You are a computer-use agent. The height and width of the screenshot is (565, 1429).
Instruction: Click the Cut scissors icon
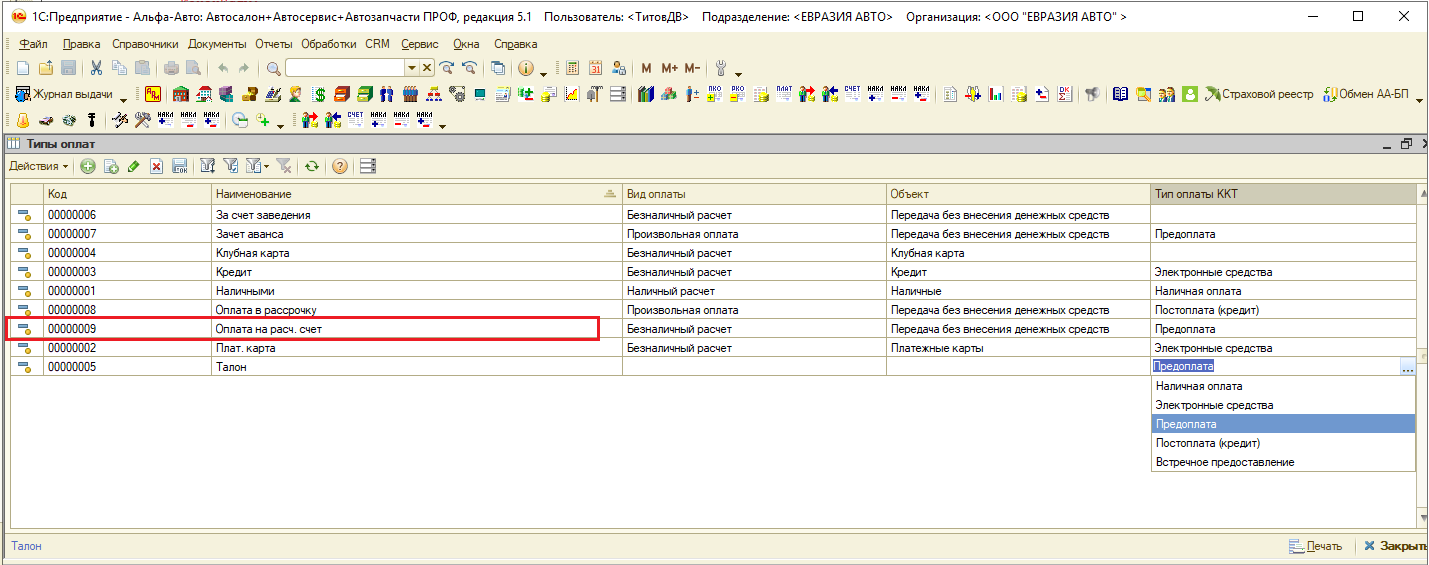(x=97, y=68)
